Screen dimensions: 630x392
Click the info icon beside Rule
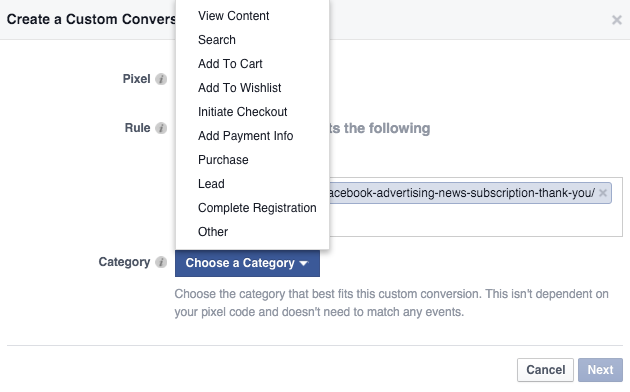161,128
